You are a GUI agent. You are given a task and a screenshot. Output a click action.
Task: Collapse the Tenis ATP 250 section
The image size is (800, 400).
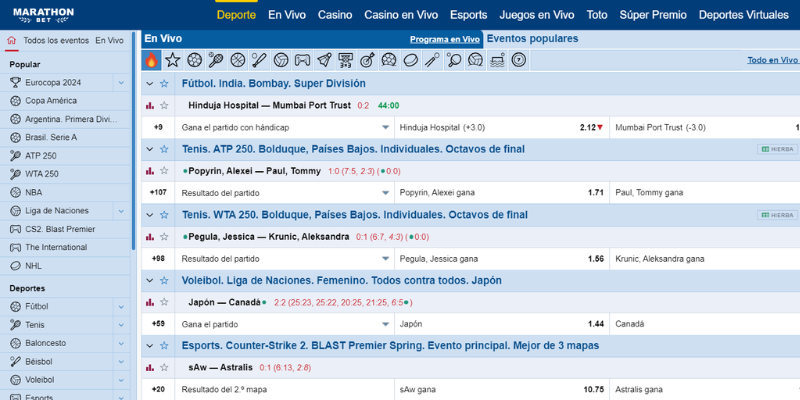coord(149,149)
